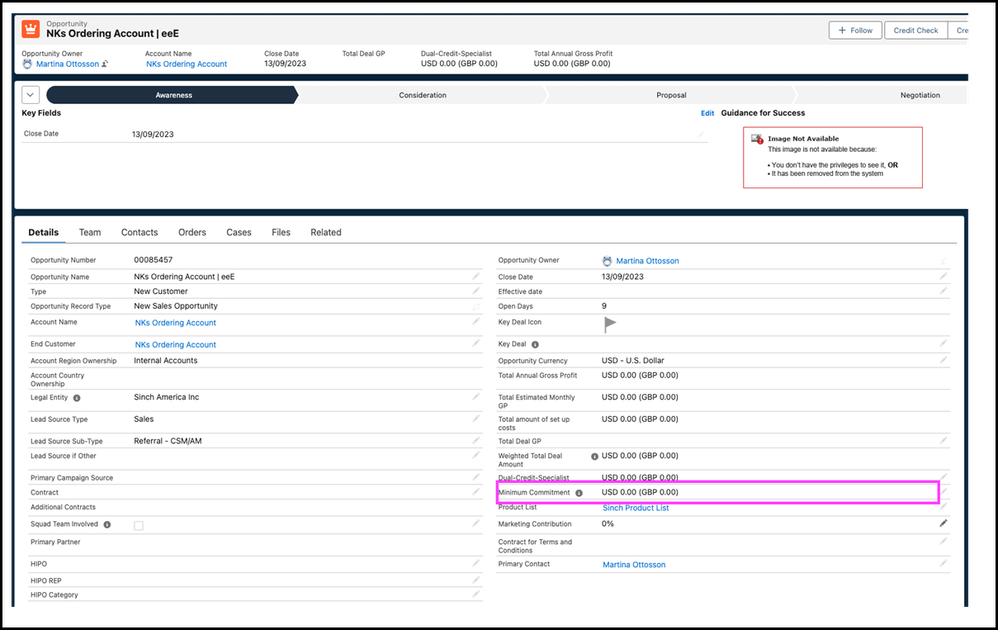The height and width of the screenshot is (630, 998).
Task: Click the Credit Check button
Action: point(915,30)
